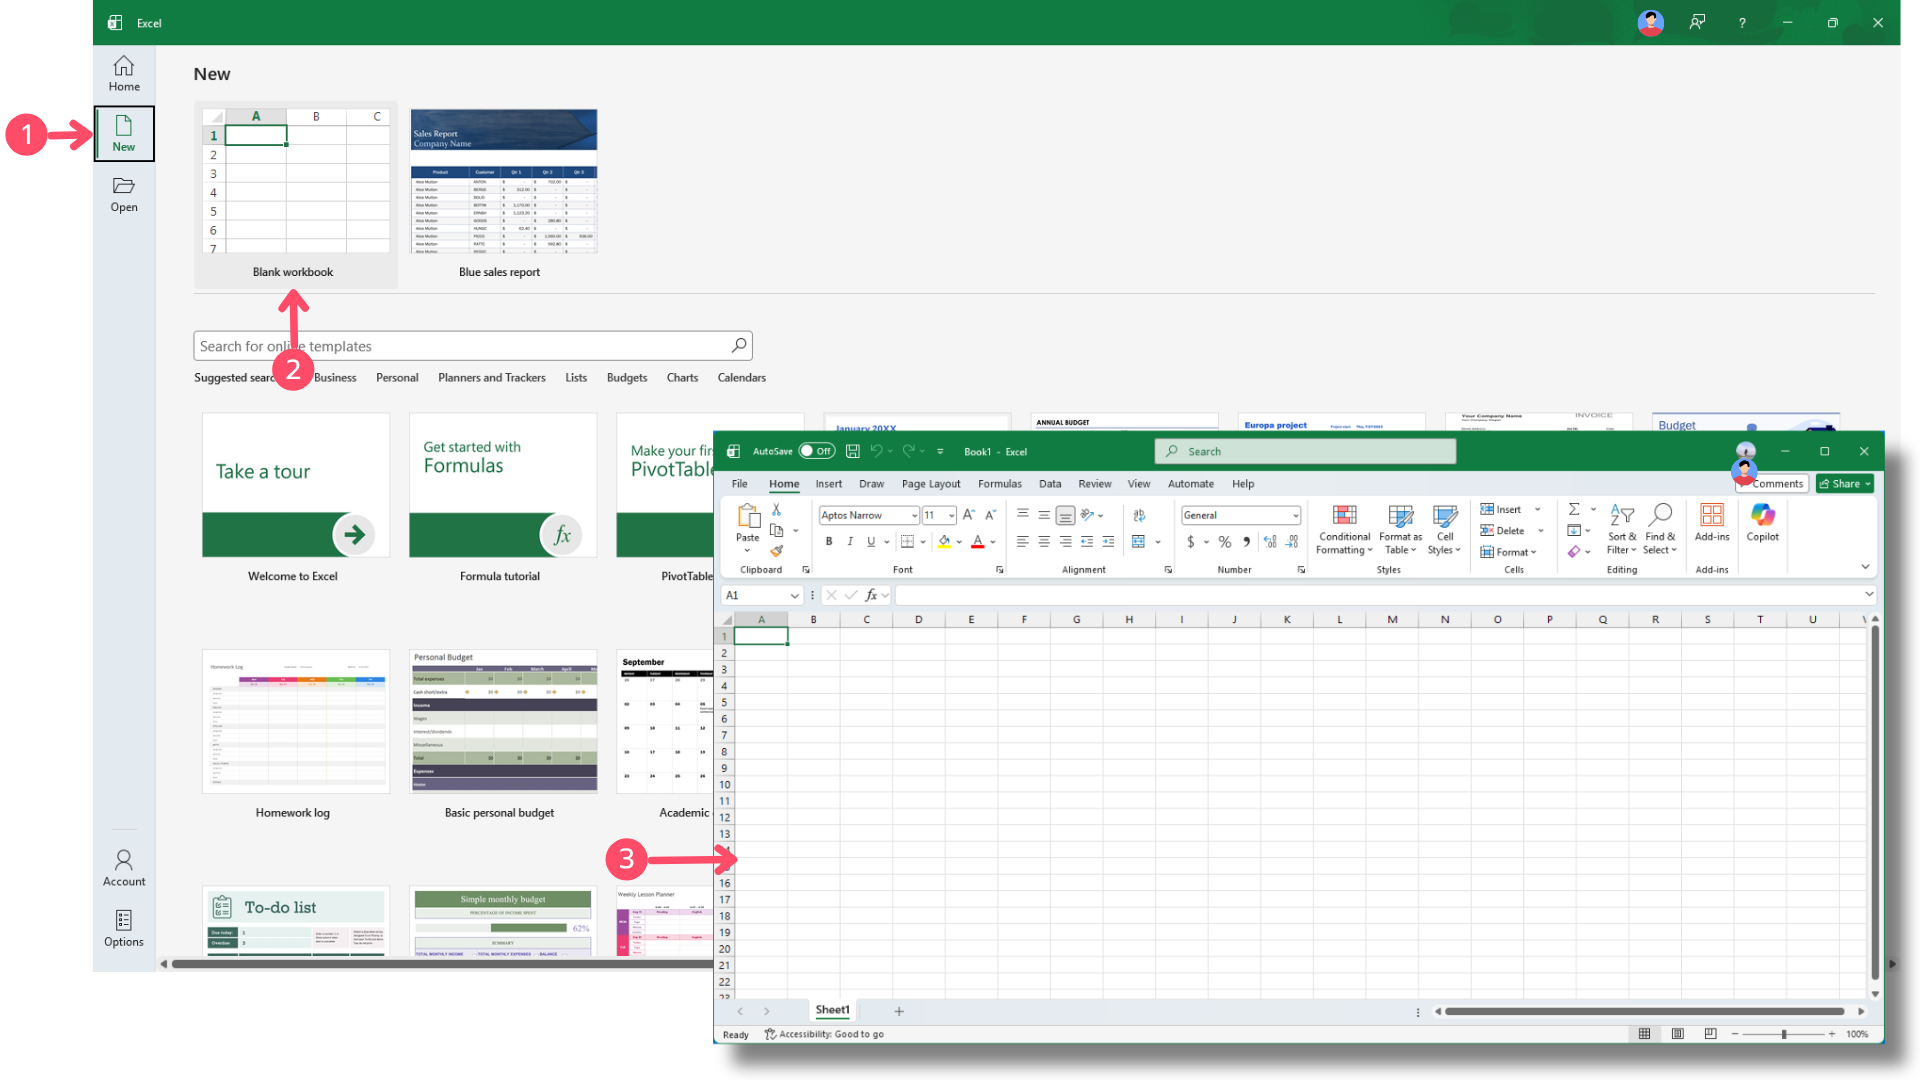Click the Orientation text-angle icon

[1087, 515]
